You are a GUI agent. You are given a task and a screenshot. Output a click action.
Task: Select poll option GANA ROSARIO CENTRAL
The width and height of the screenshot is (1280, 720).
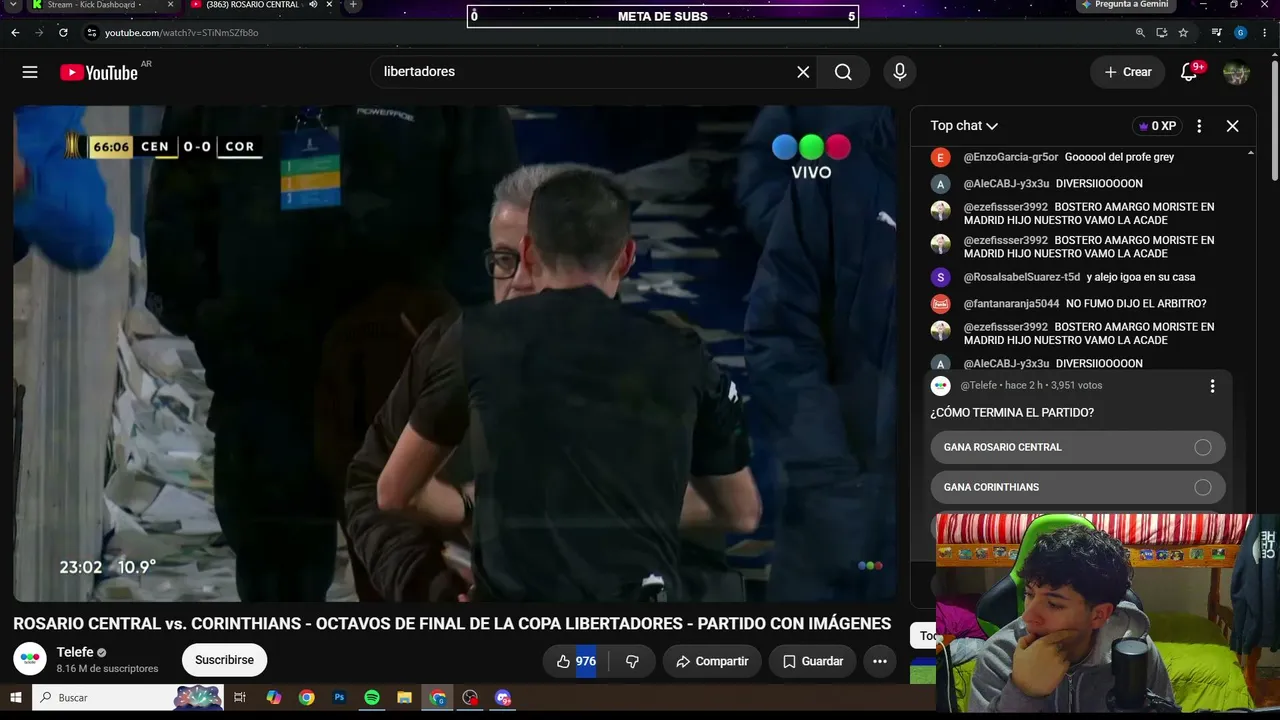(x=1078, y=447)
